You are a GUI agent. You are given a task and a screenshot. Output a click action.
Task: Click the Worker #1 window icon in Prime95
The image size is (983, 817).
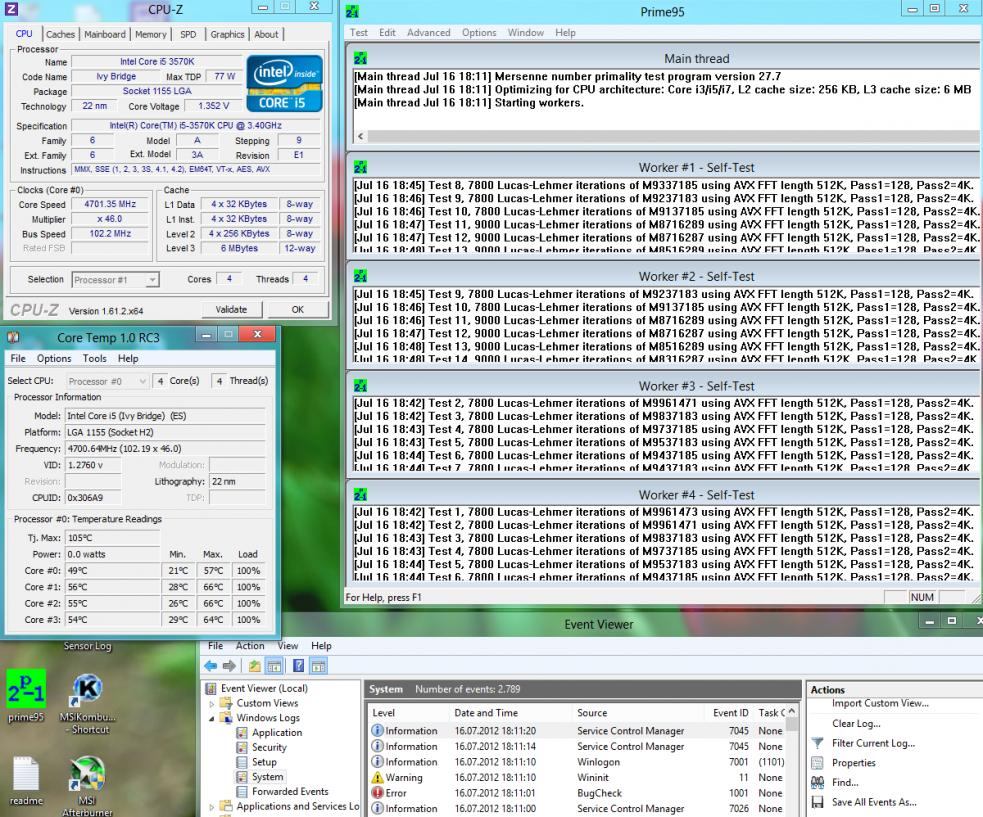[360, 167]
